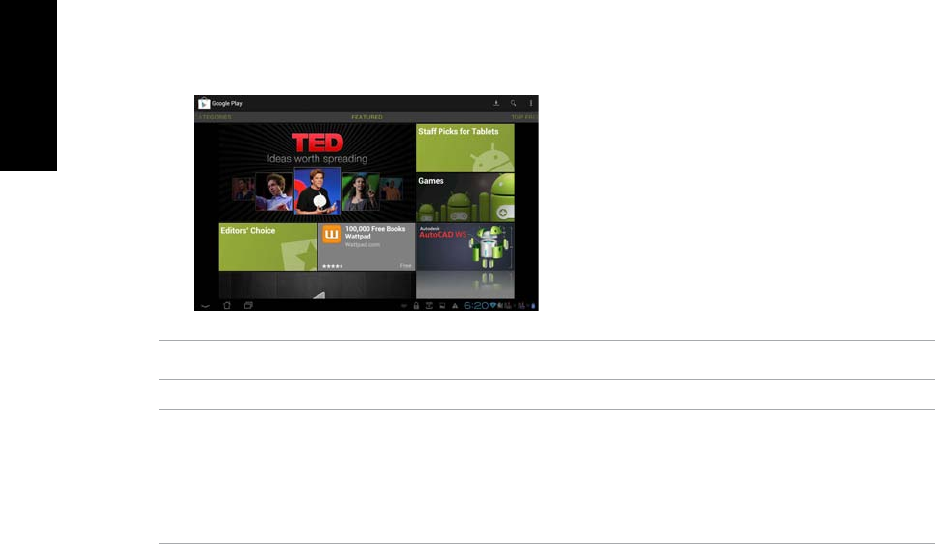
Task: Tap the Android back navigation icon
Action: point(205,305)
